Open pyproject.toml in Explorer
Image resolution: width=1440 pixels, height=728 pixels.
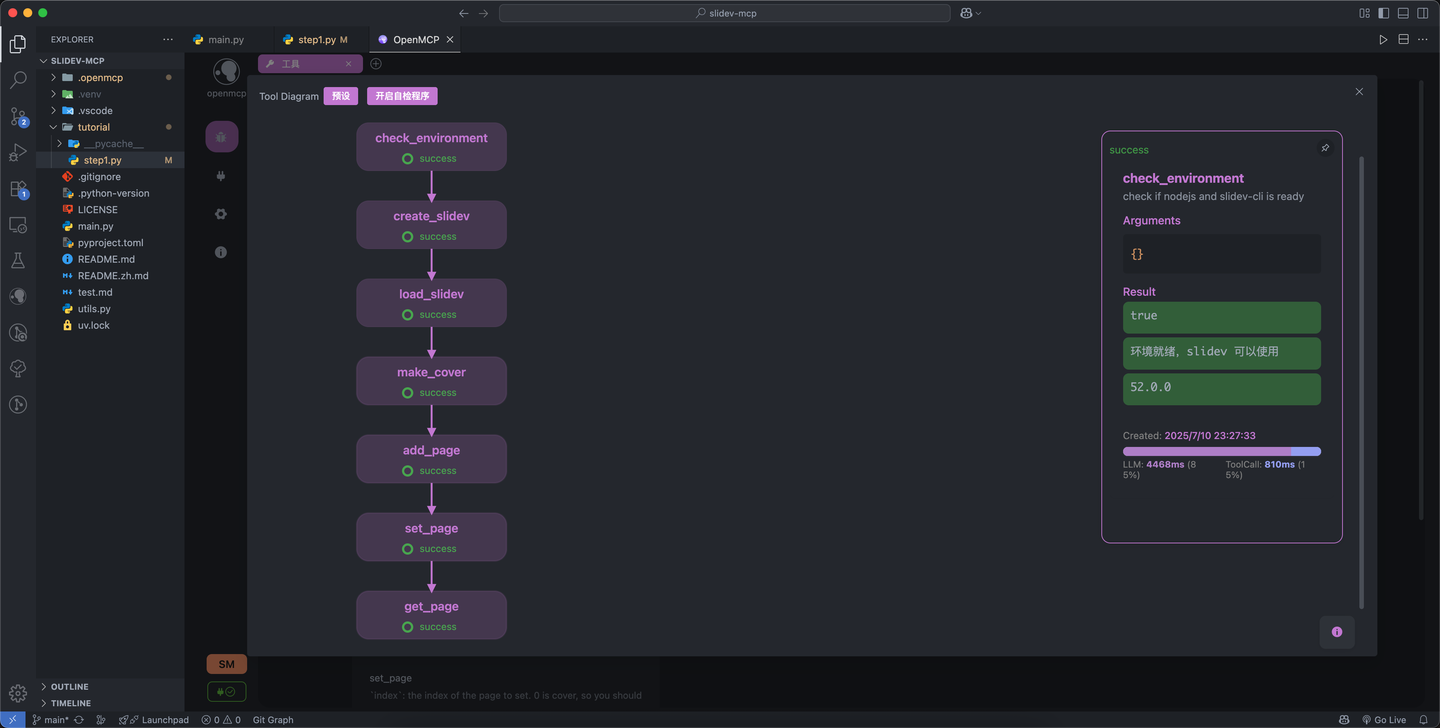click(x=110, y=243)
